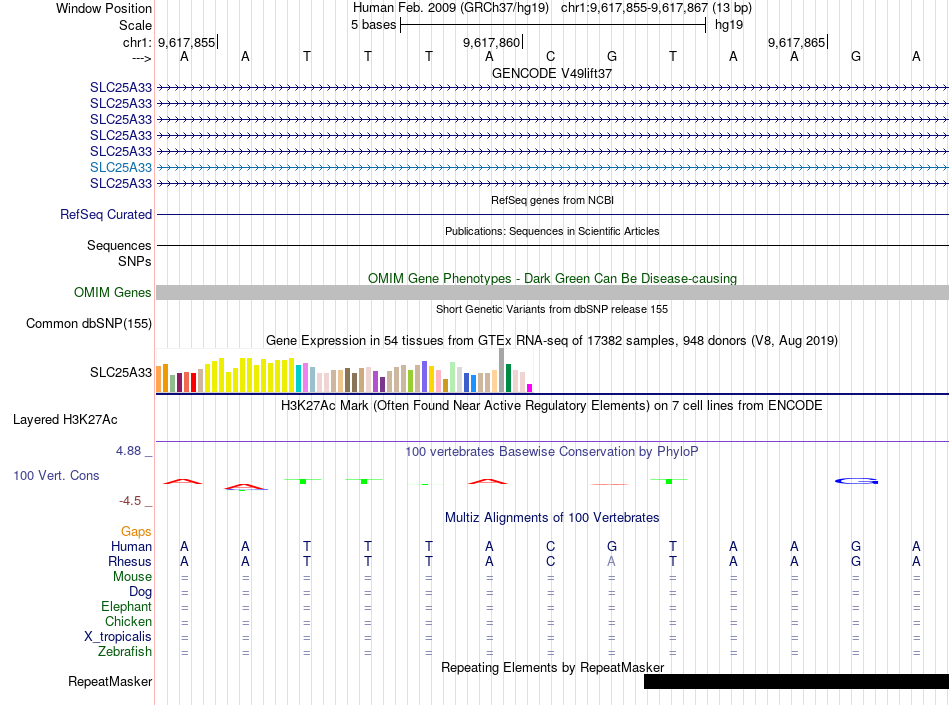
Task: Select the 'chr1:' ruler label
Action: pos(137,42)
